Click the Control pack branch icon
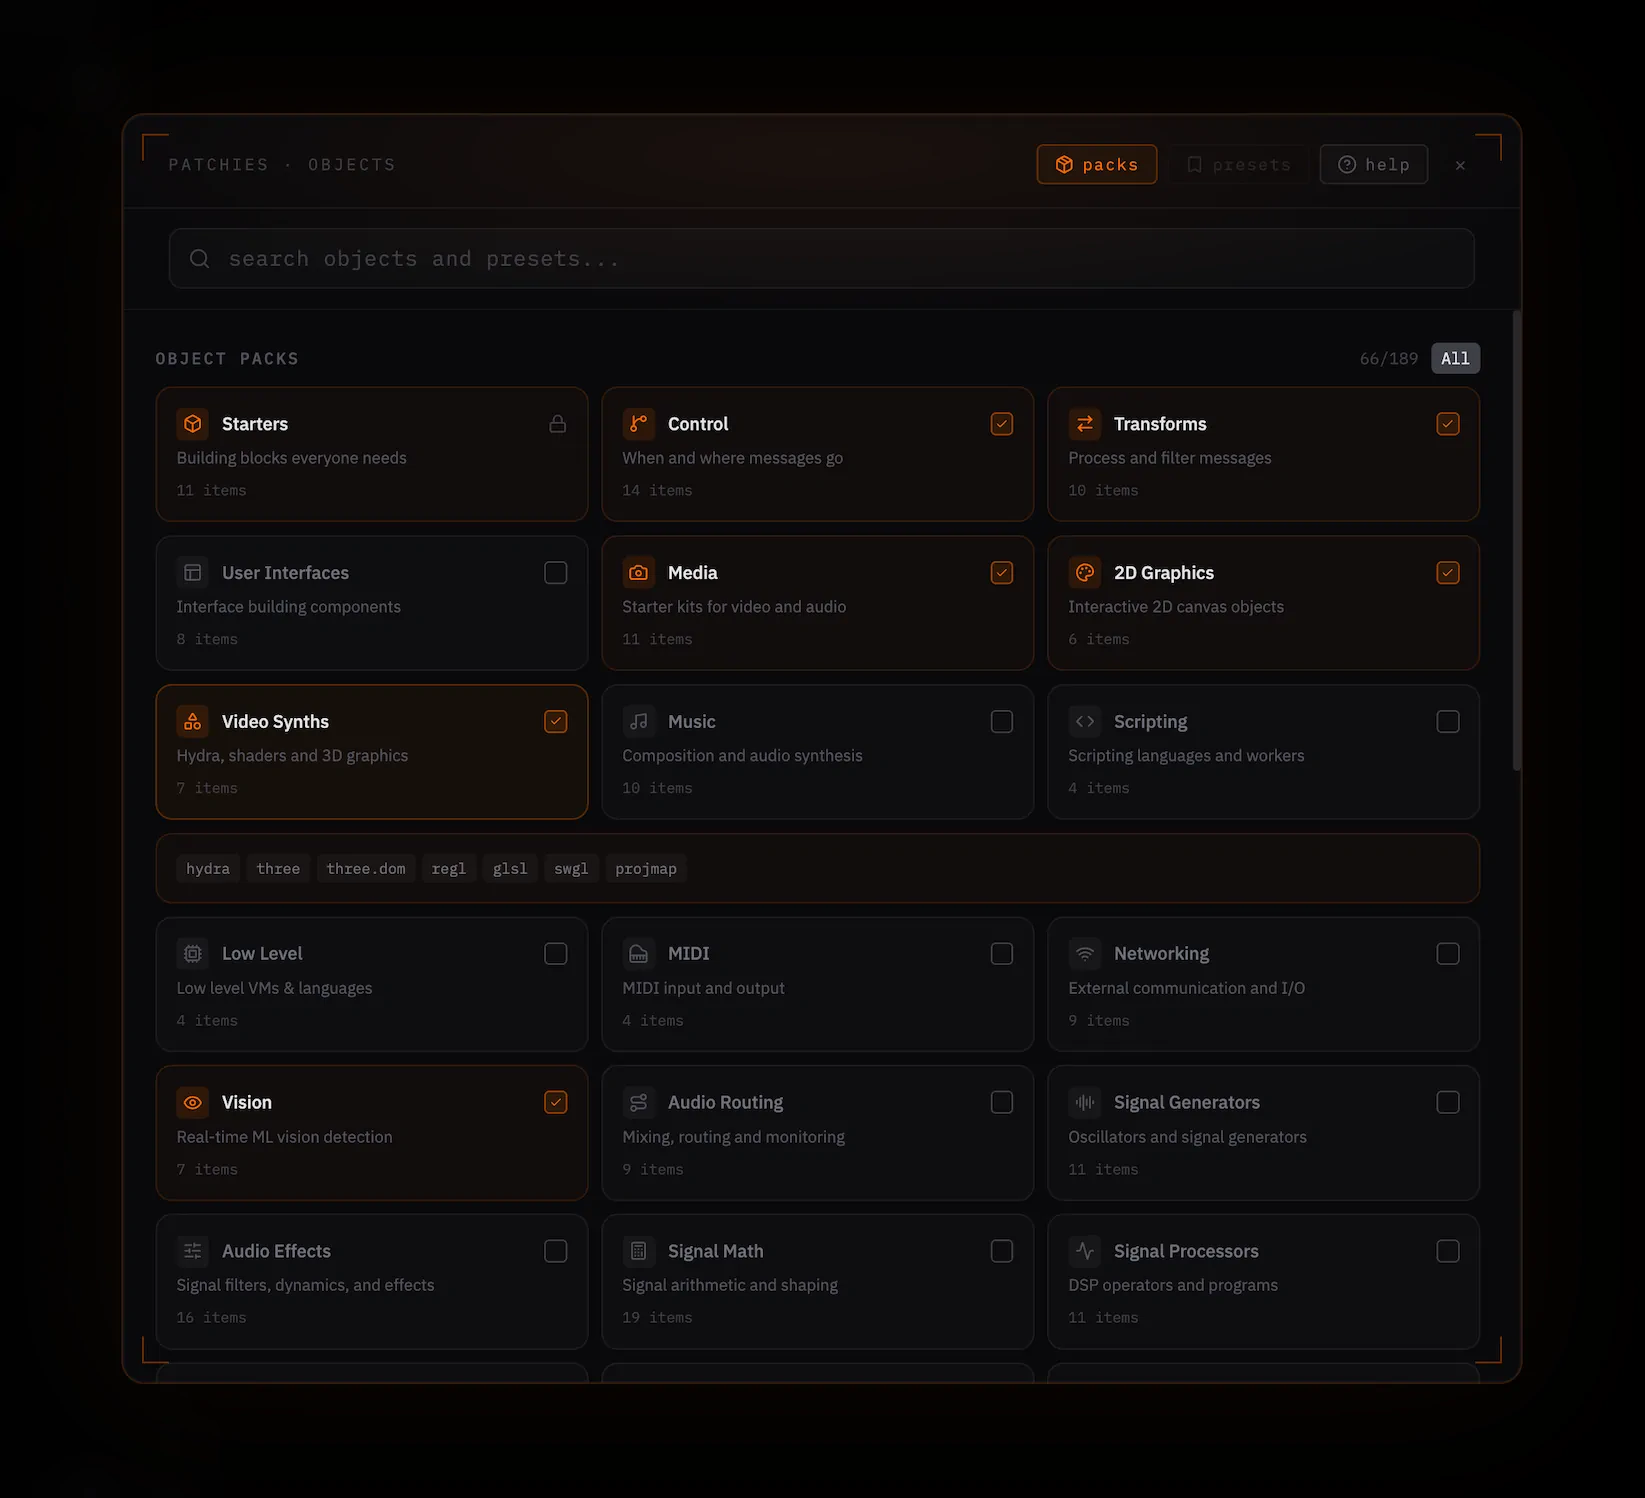1645x1498 pixels. pyautogui.click(x=638, y=424)
